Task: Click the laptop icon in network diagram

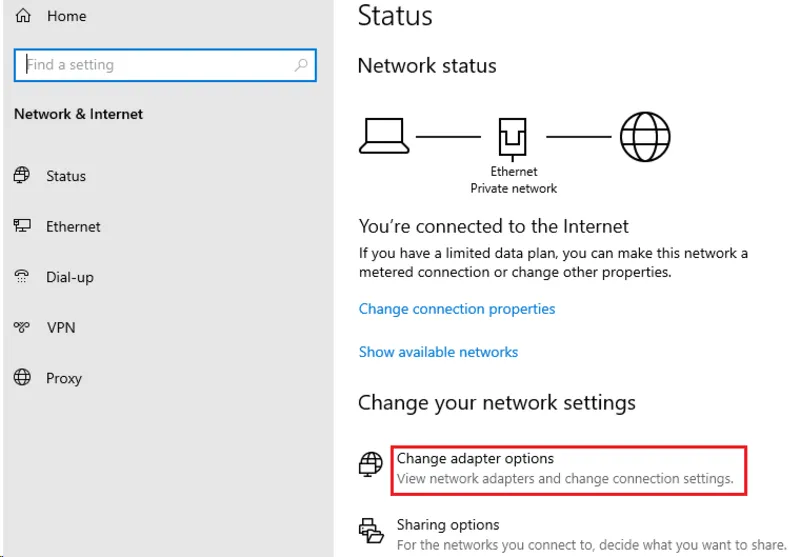Action: (x=383, y=135)
